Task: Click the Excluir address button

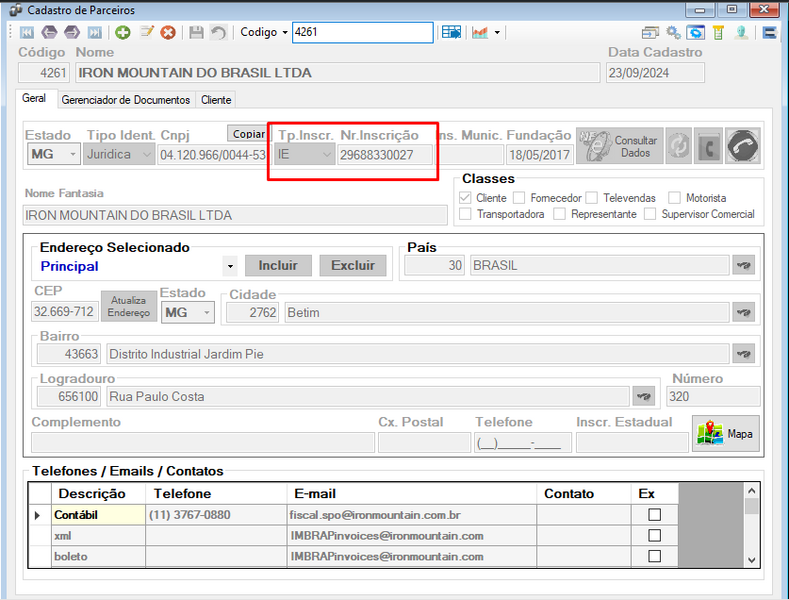Action: point(353,265)
